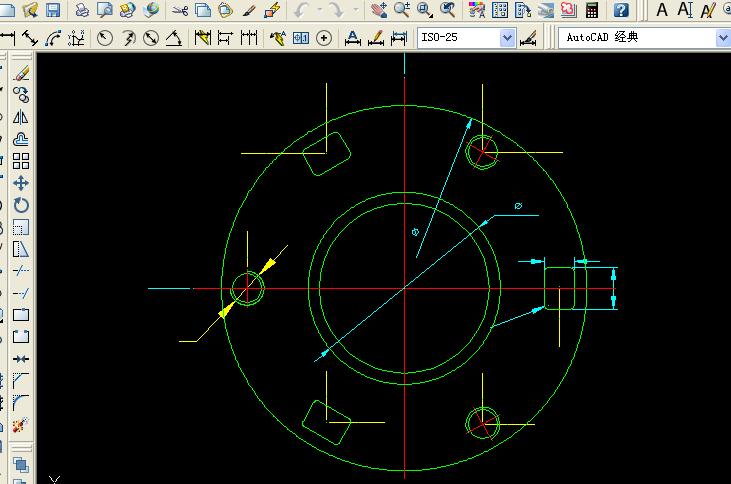Select the Array tool
The width and height of the screenshot is (731, 484).
(x=21, y=161)
